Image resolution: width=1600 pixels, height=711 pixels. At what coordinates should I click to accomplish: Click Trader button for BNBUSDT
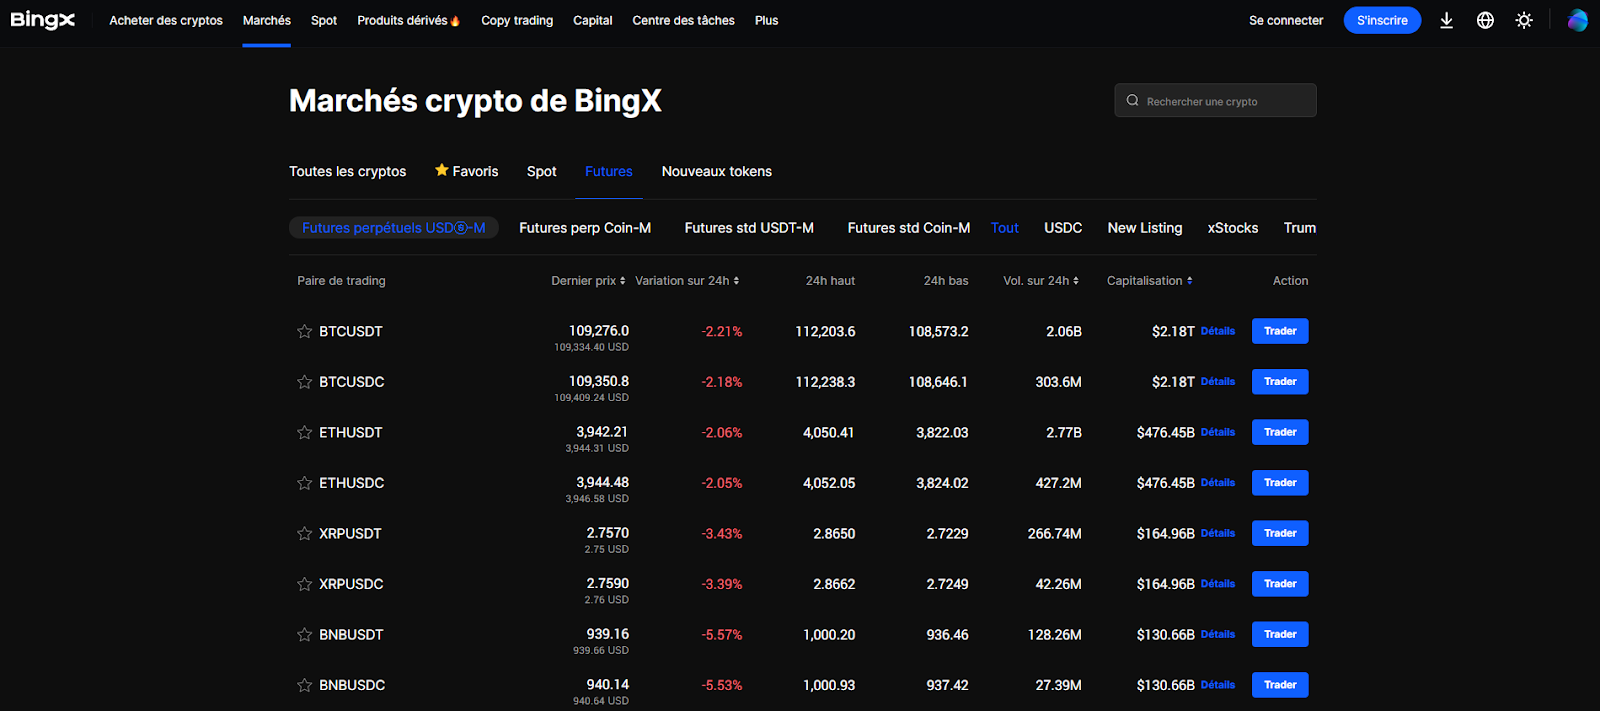pyautogui.click(x=1280, y=634)
